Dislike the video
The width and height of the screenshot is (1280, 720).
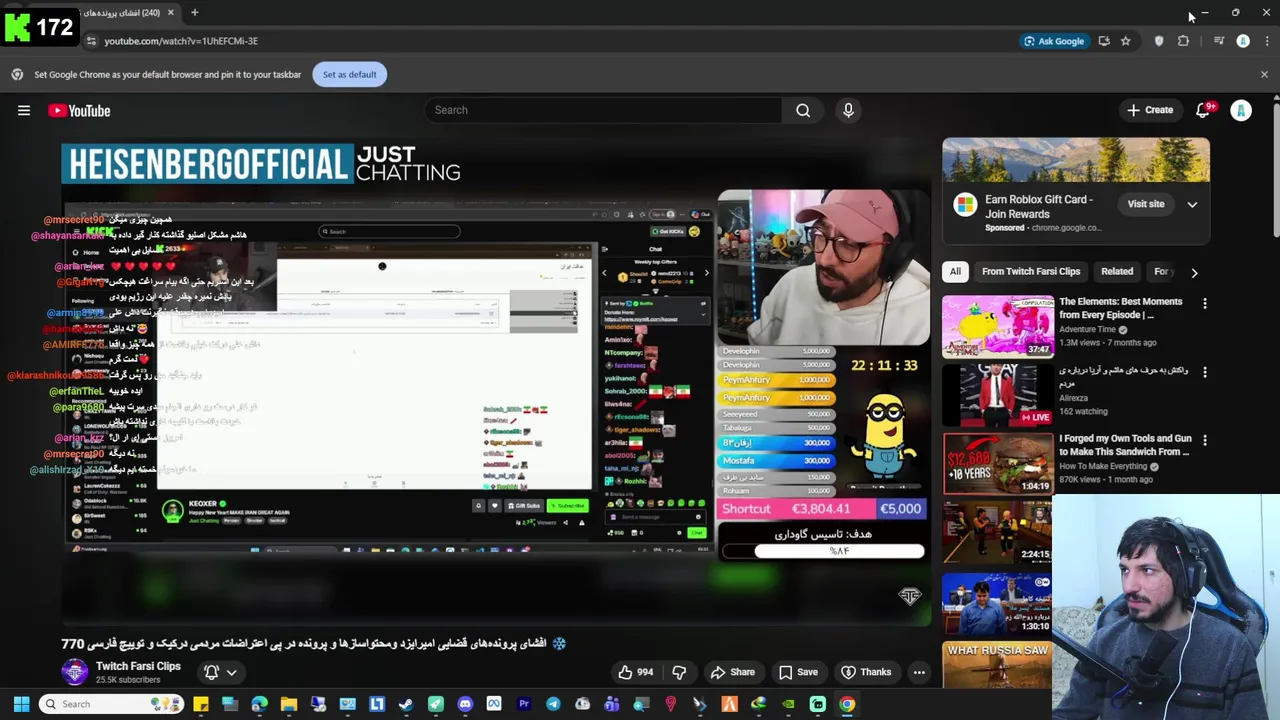[x=679, y=672]
